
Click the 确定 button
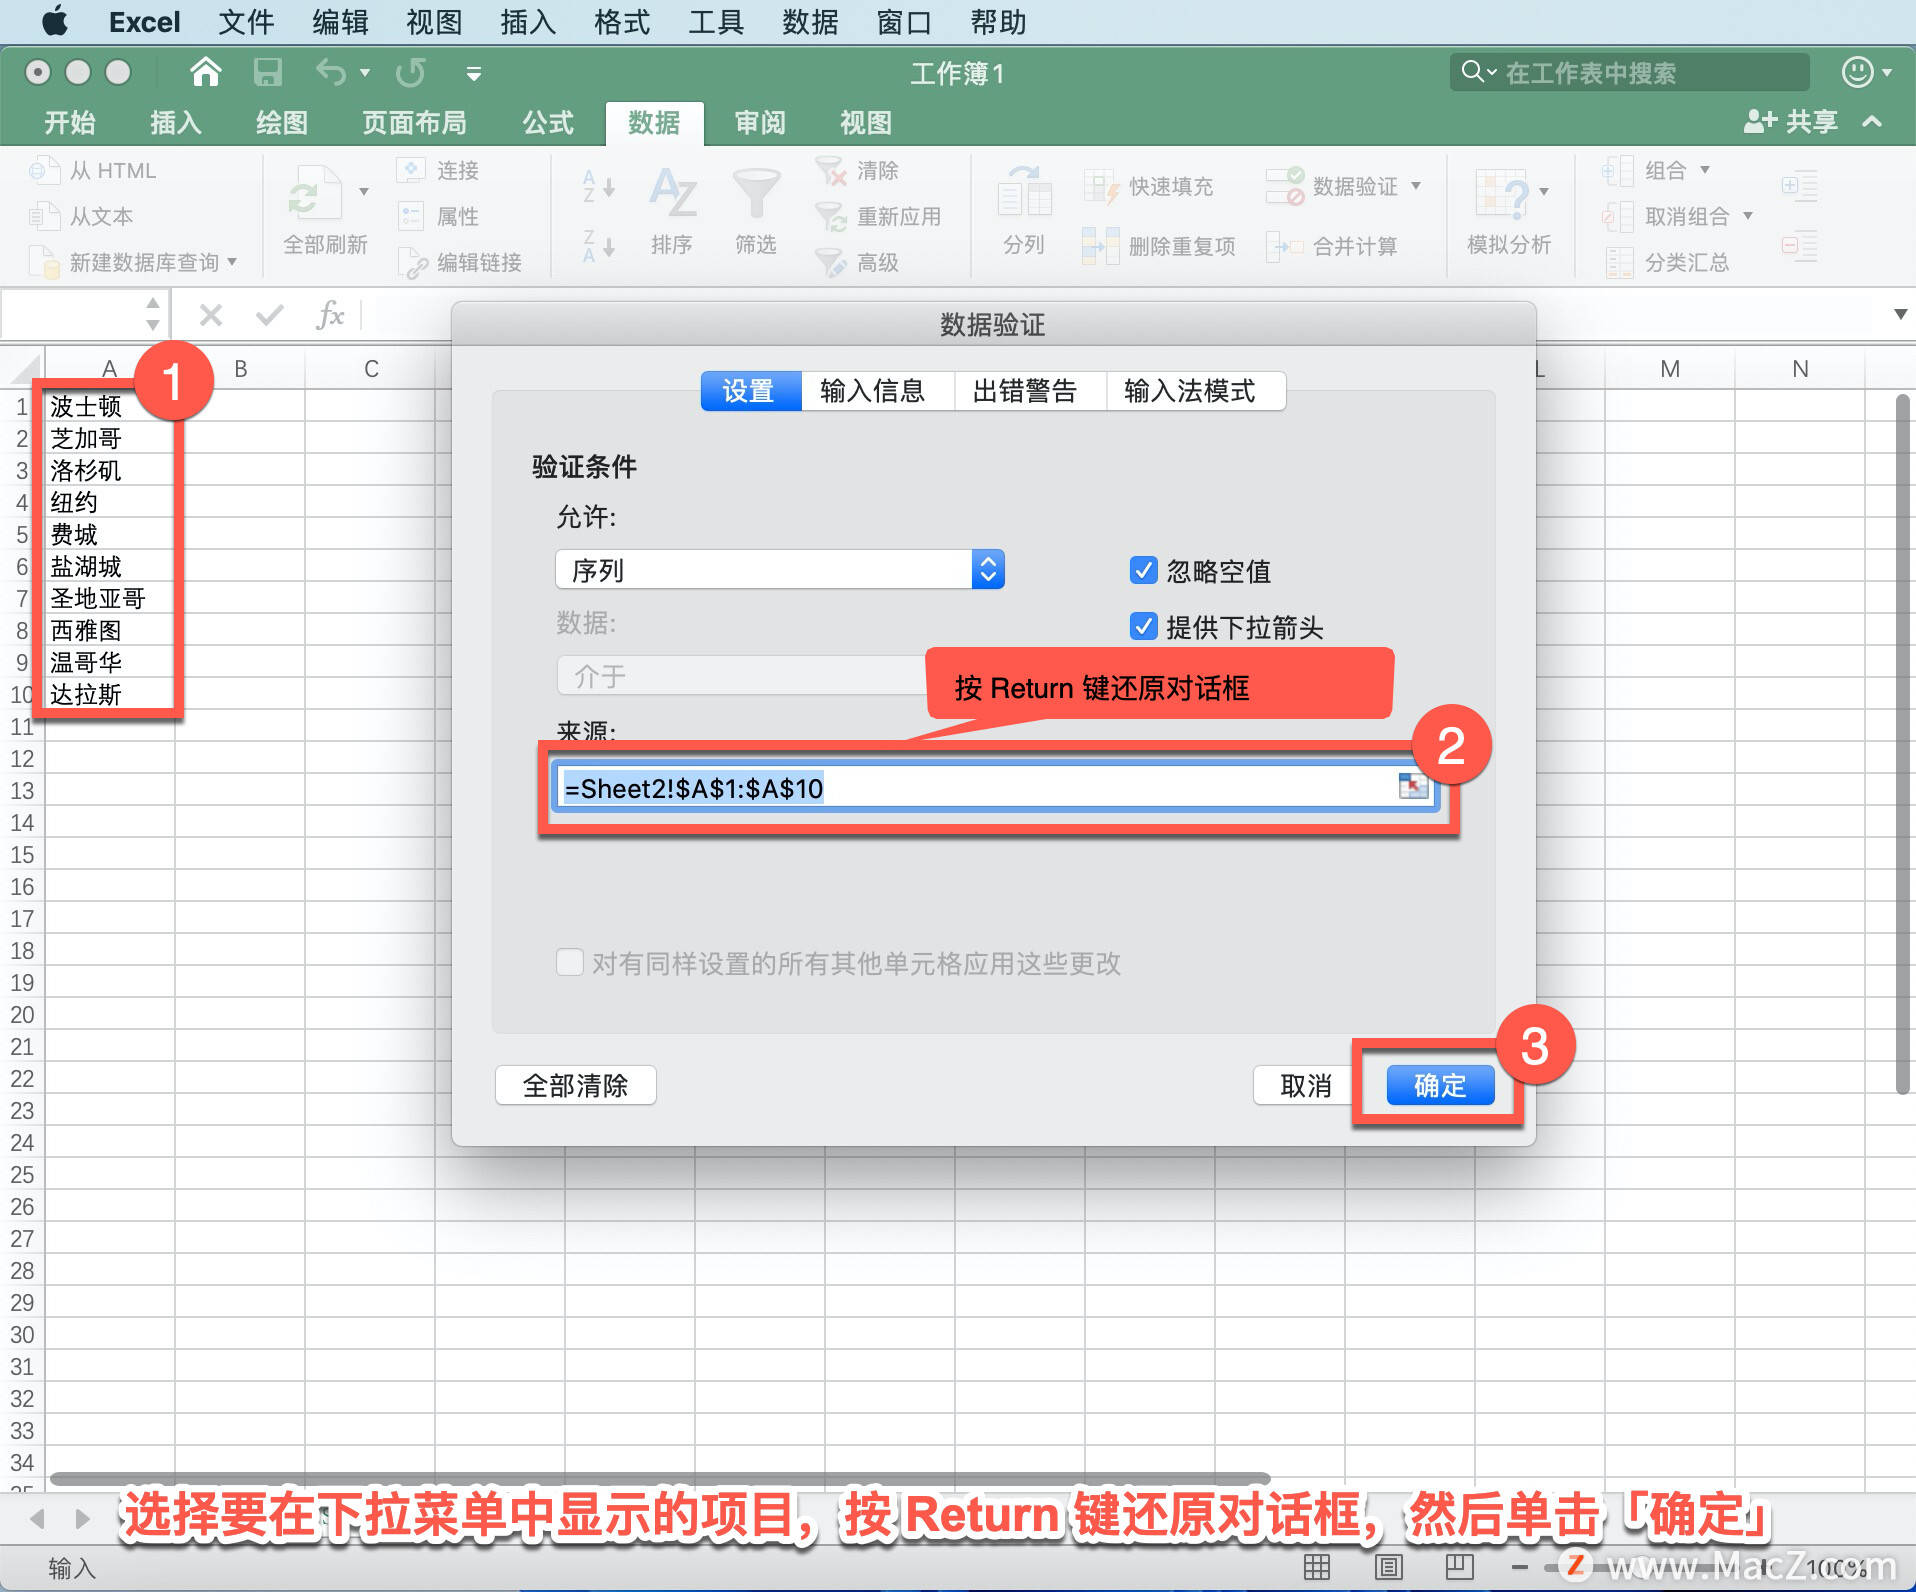pos(1439,1085)
